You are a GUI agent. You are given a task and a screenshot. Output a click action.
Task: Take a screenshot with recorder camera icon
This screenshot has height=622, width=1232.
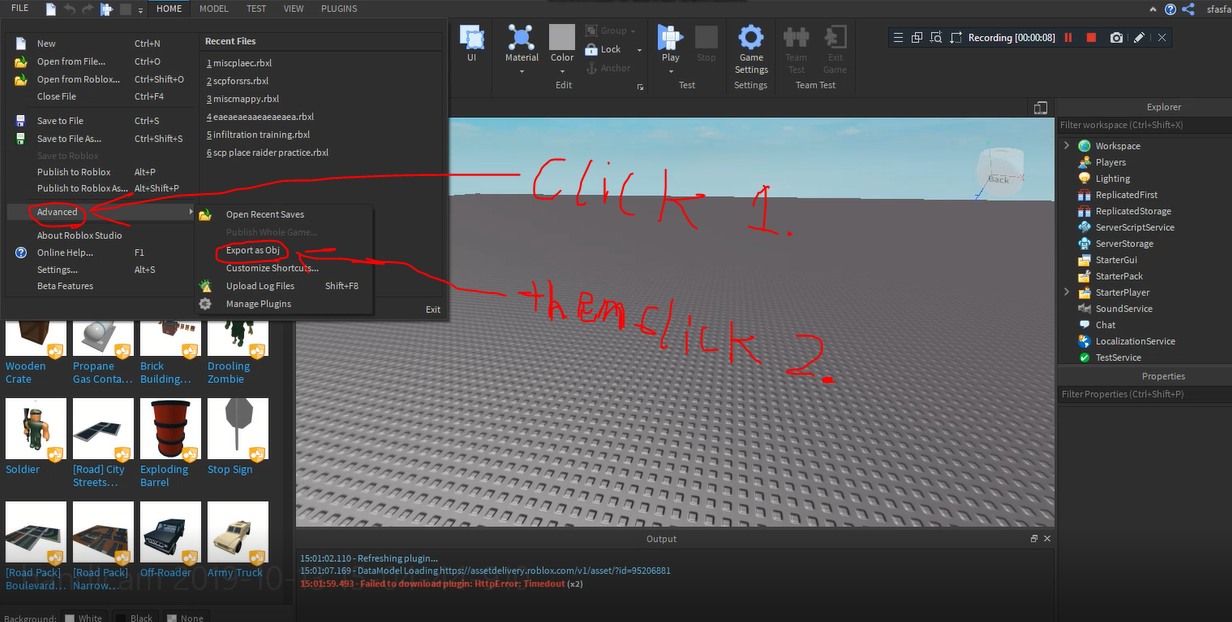(x=1116, y=37)
